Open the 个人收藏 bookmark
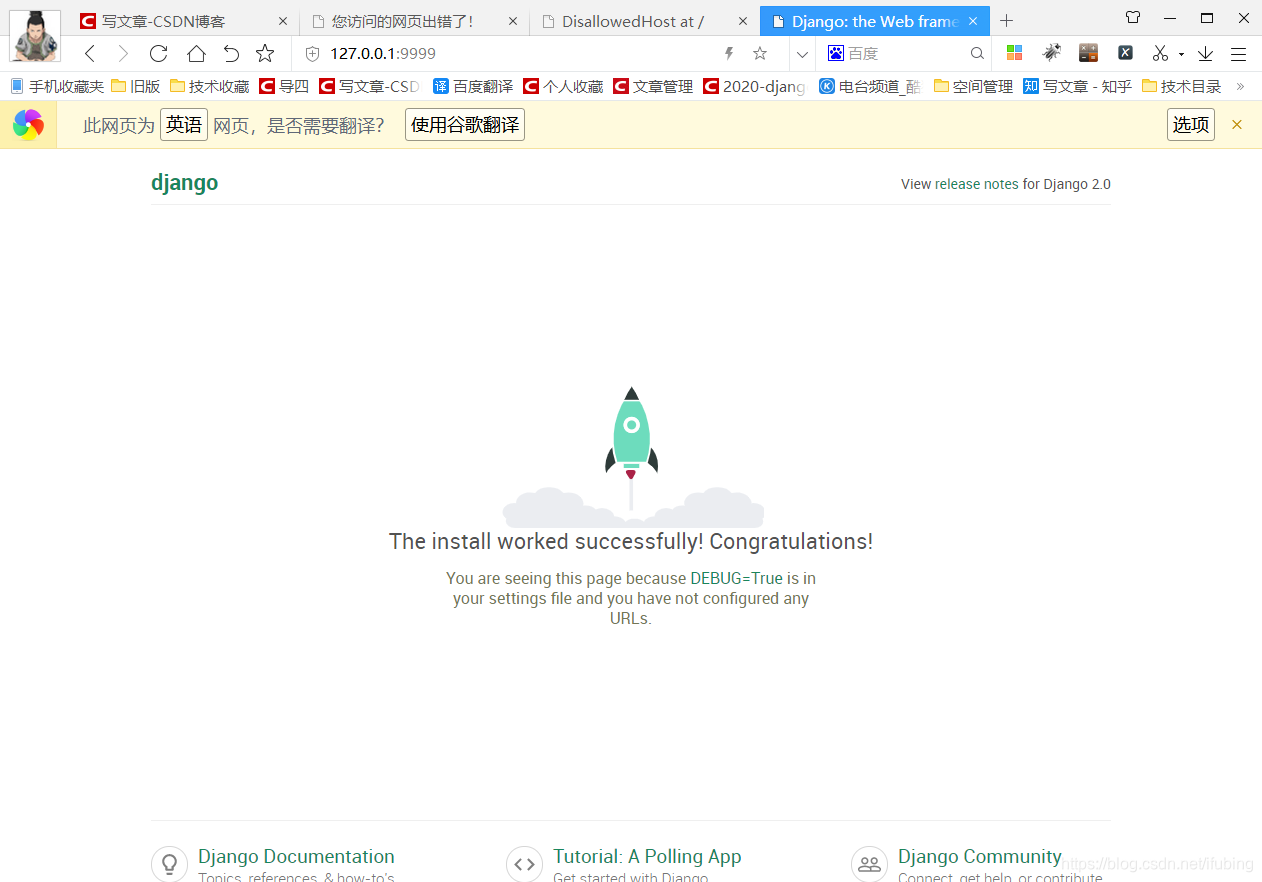This screenshot has width=1262, height=882. pyautogui.click(x=563, y=87)
